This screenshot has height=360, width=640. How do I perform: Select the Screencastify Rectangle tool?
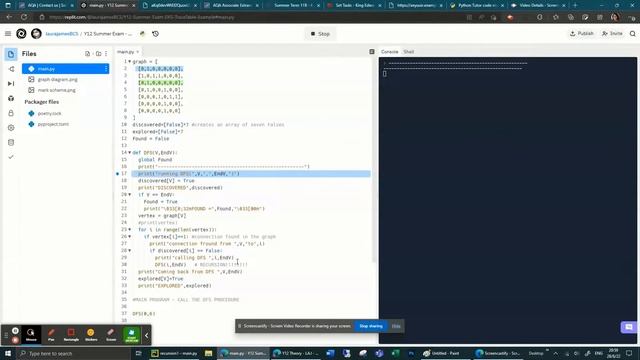(x=71, y=335)
